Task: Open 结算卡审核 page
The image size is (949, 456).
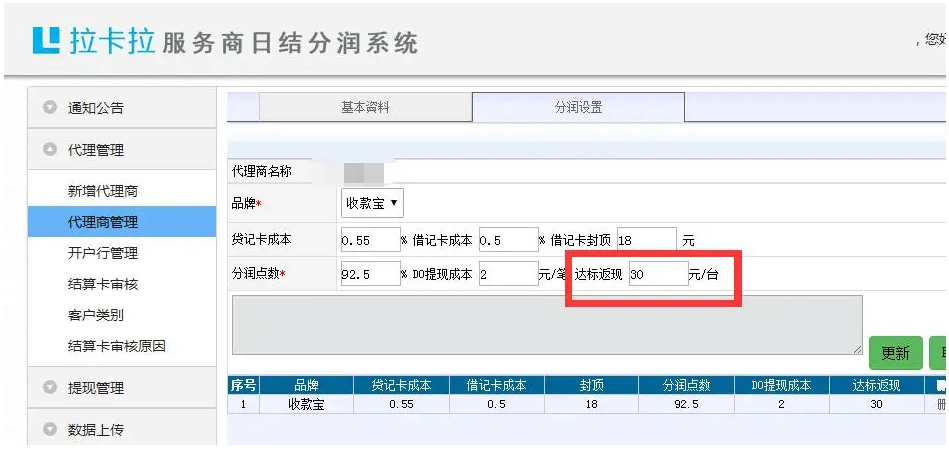Action: [x=103, y=284]
